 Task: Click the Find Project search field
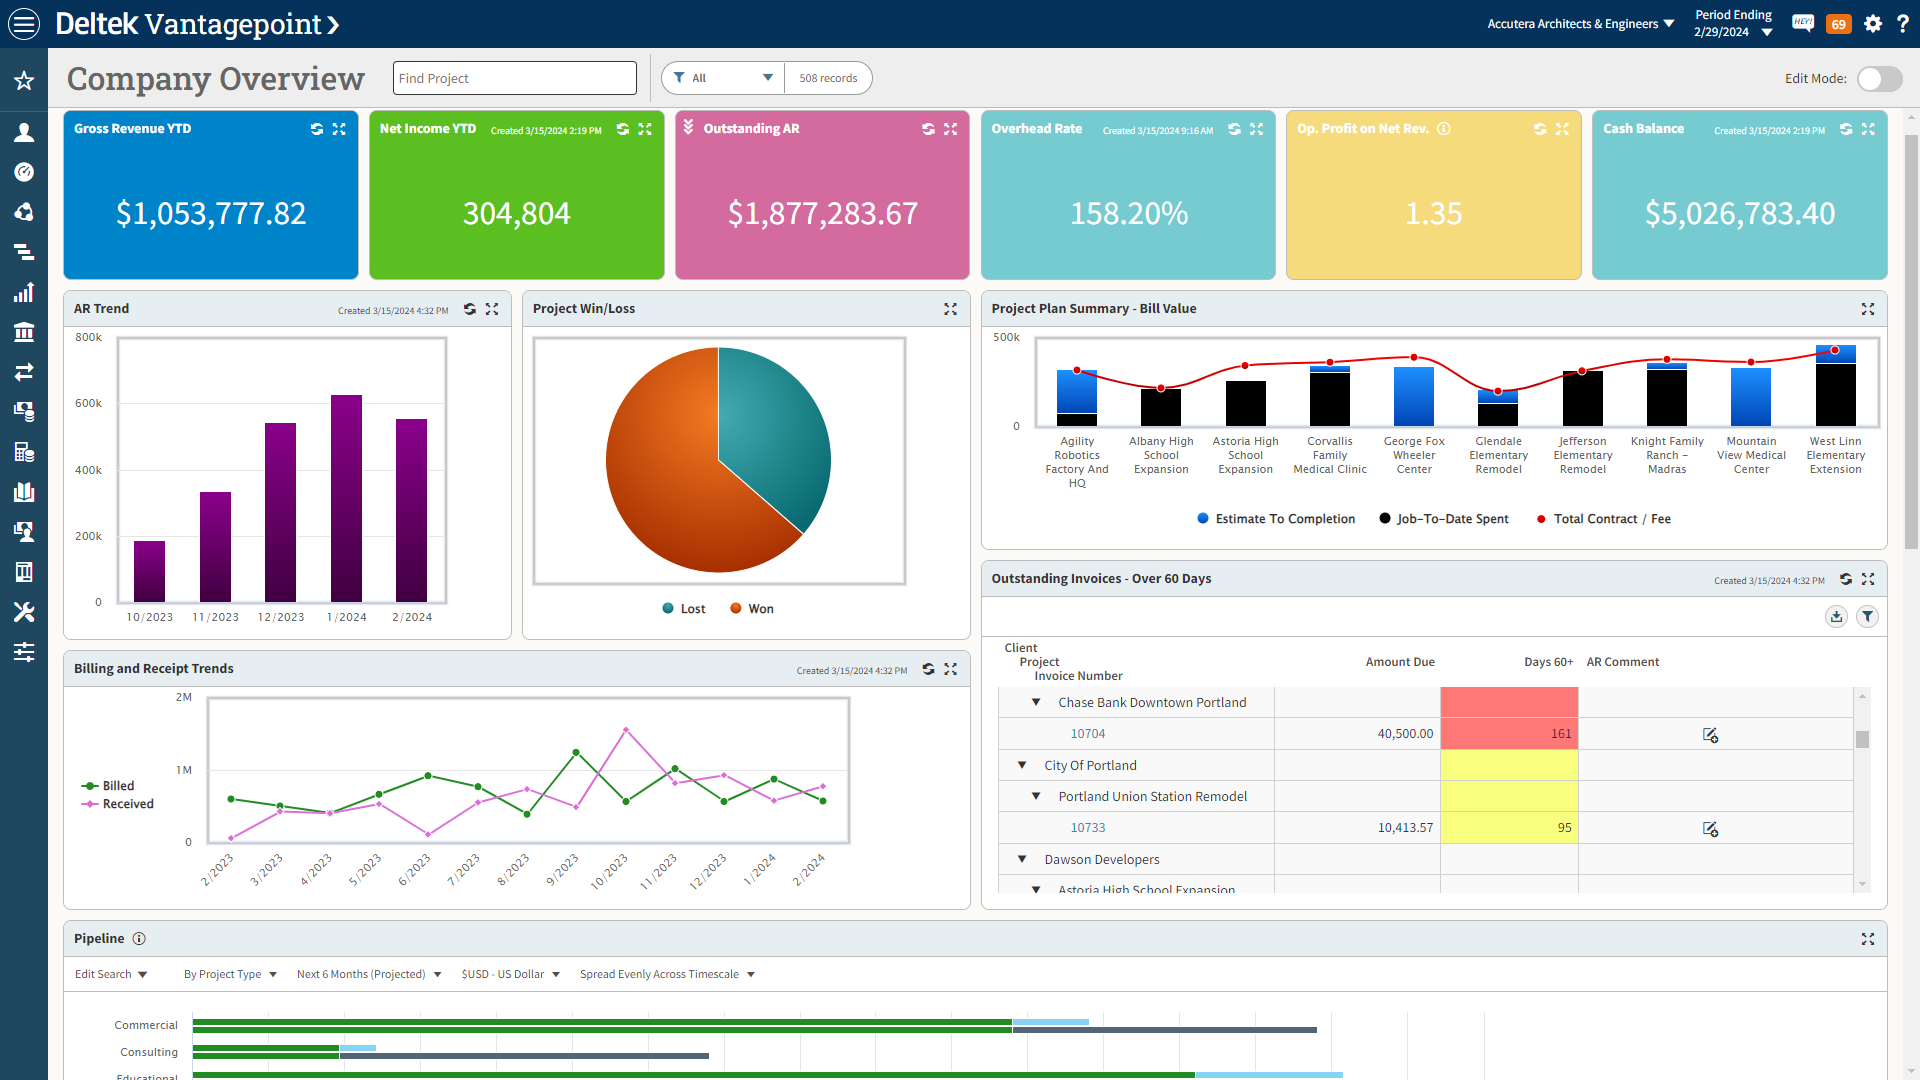[x=514, y=78]
